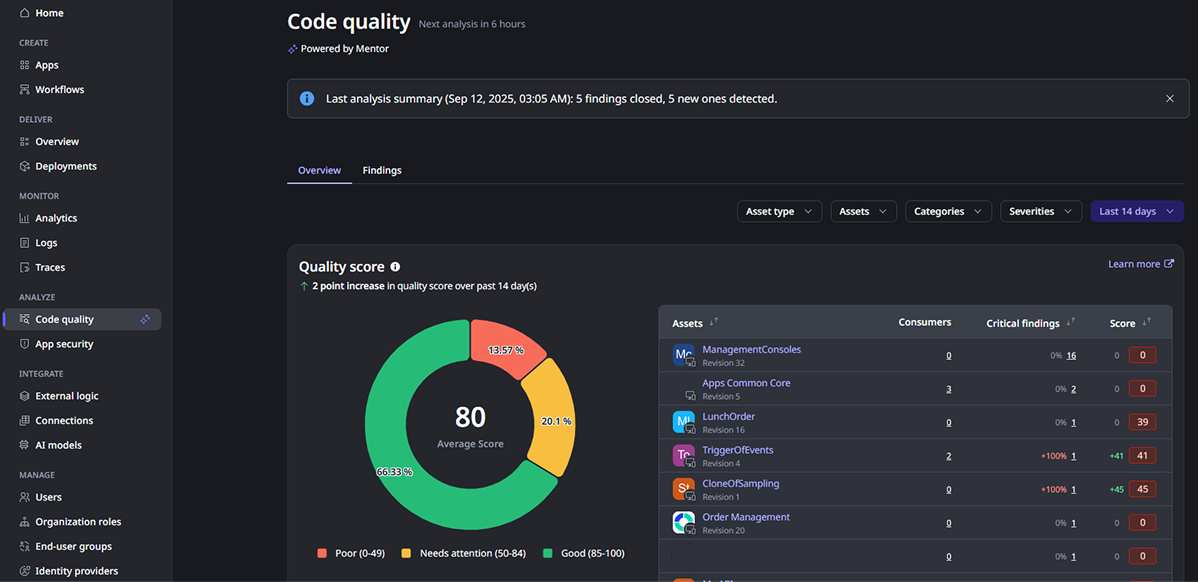Open the ManagementConsoles asset details

(x=750, y=349)
